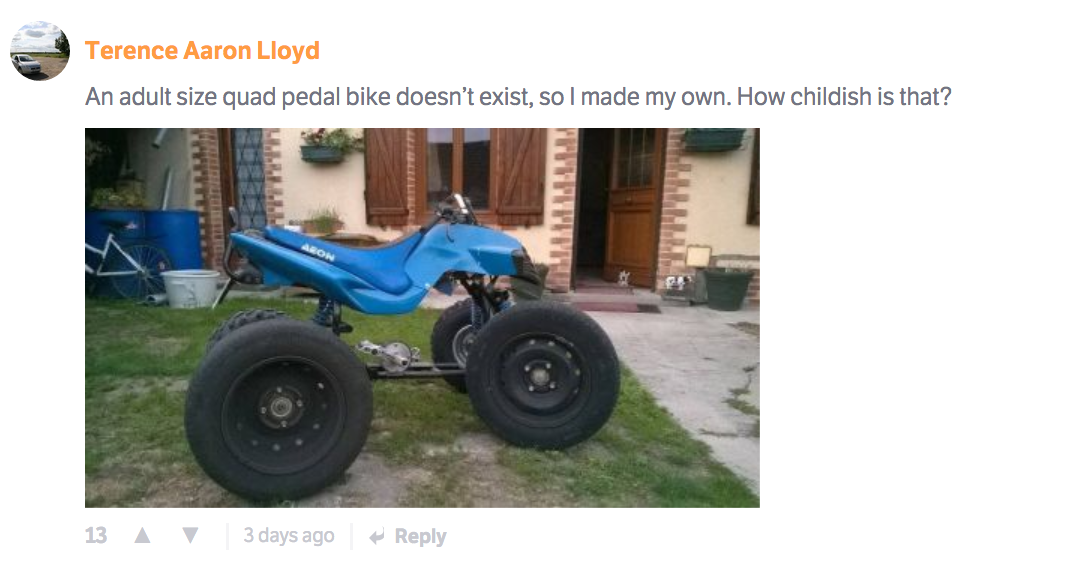Click the quad's front right wheel in photo
Image resolution: width=1075 pixels, height=572 pixels.
[542, 374]
